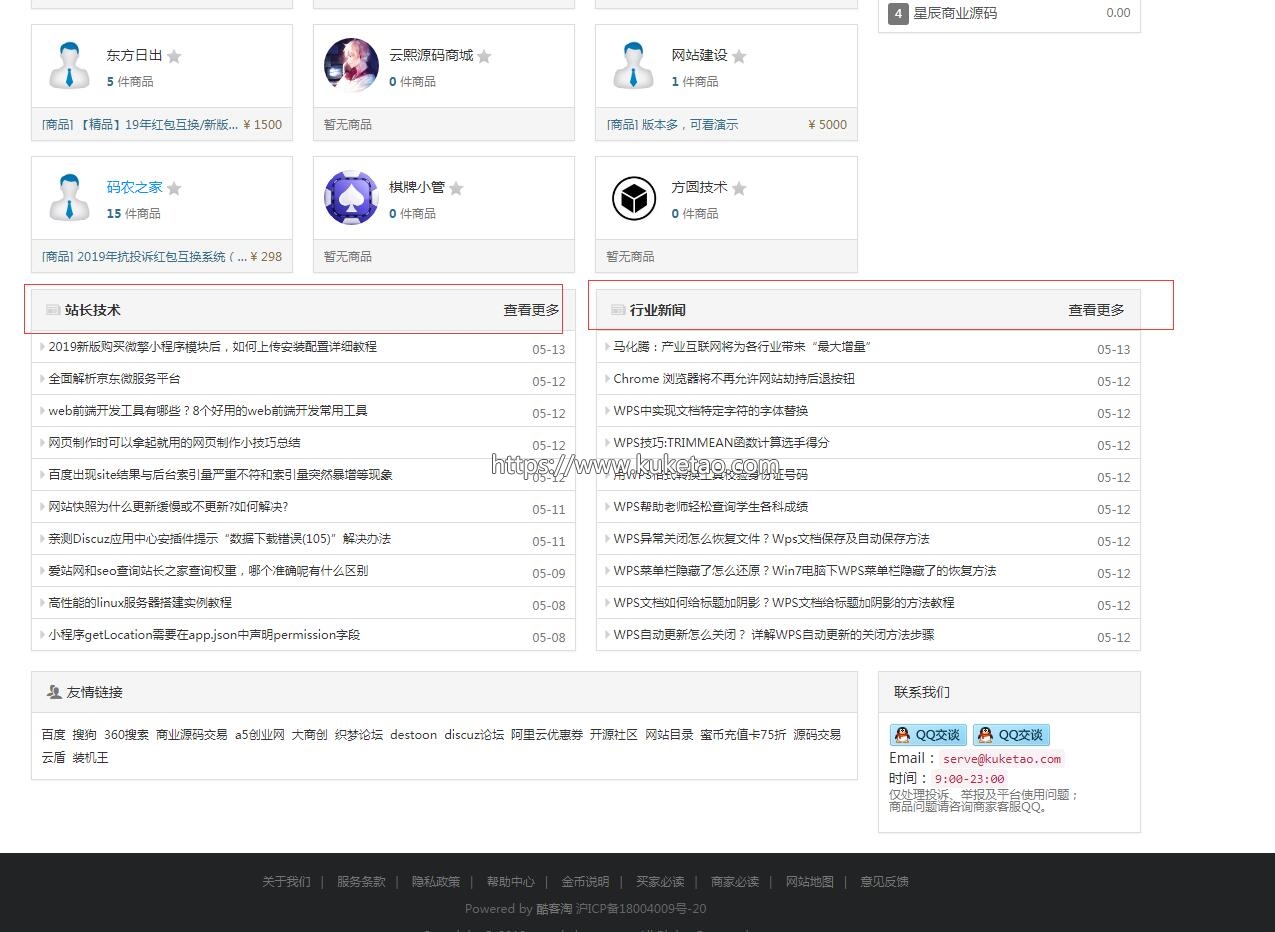Open the 全面解析京东微服务平台 article
The height and width of the screenshot is (932, 1275).
coord(114,379)
